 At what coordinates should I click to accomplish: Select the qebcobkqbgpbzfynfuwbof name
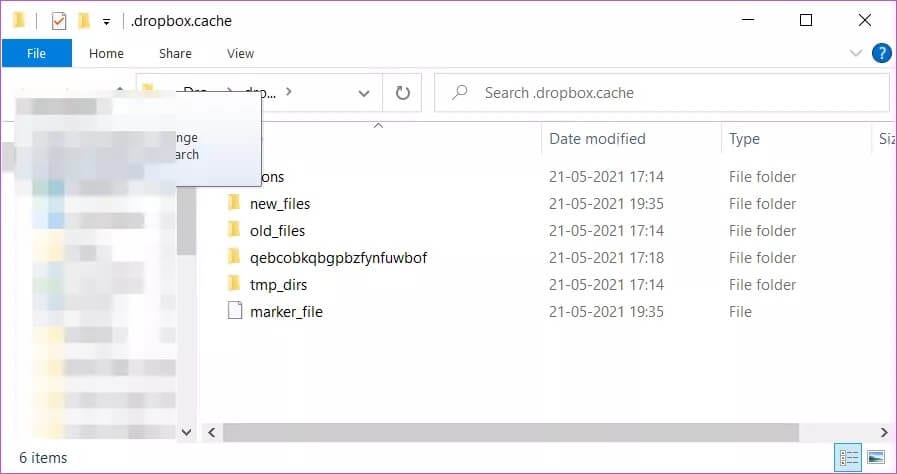339,258
